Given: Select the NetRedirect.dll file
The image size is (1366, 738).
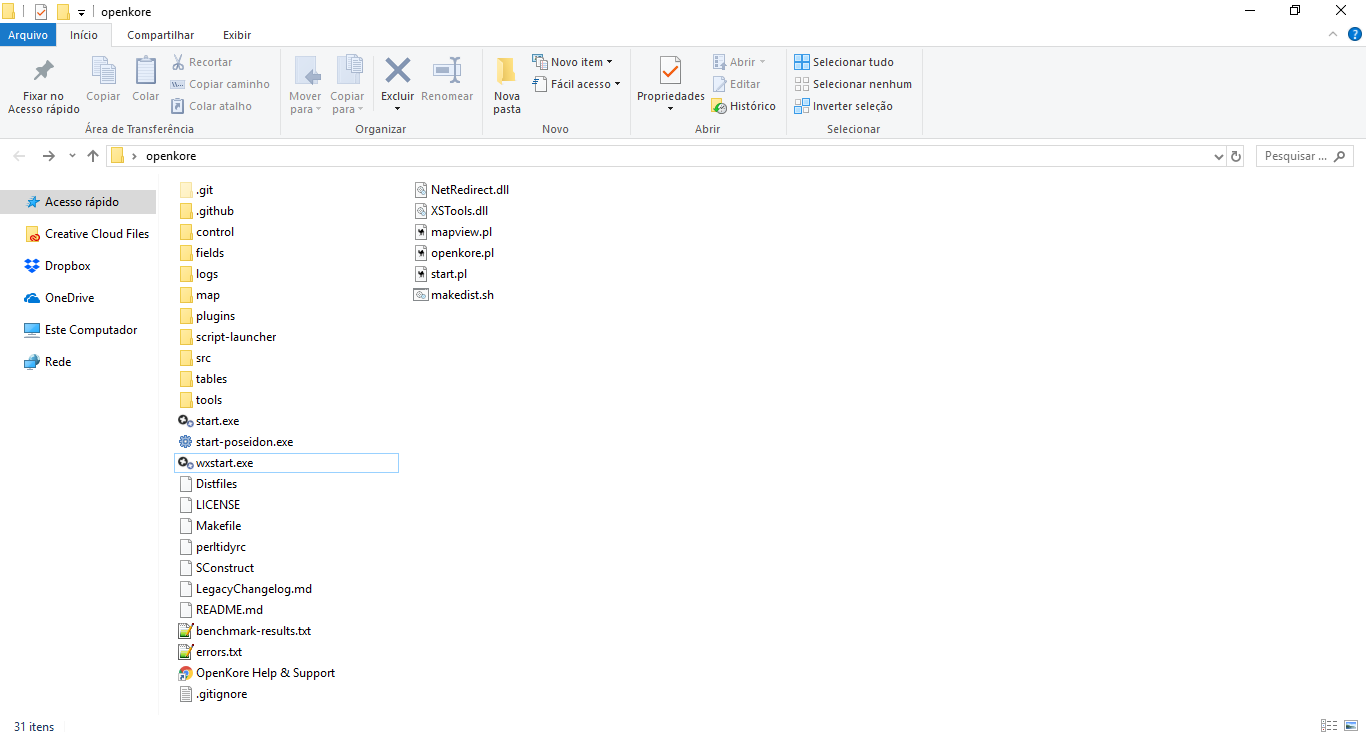Looking at the screenshot, I should coord(463,190).
